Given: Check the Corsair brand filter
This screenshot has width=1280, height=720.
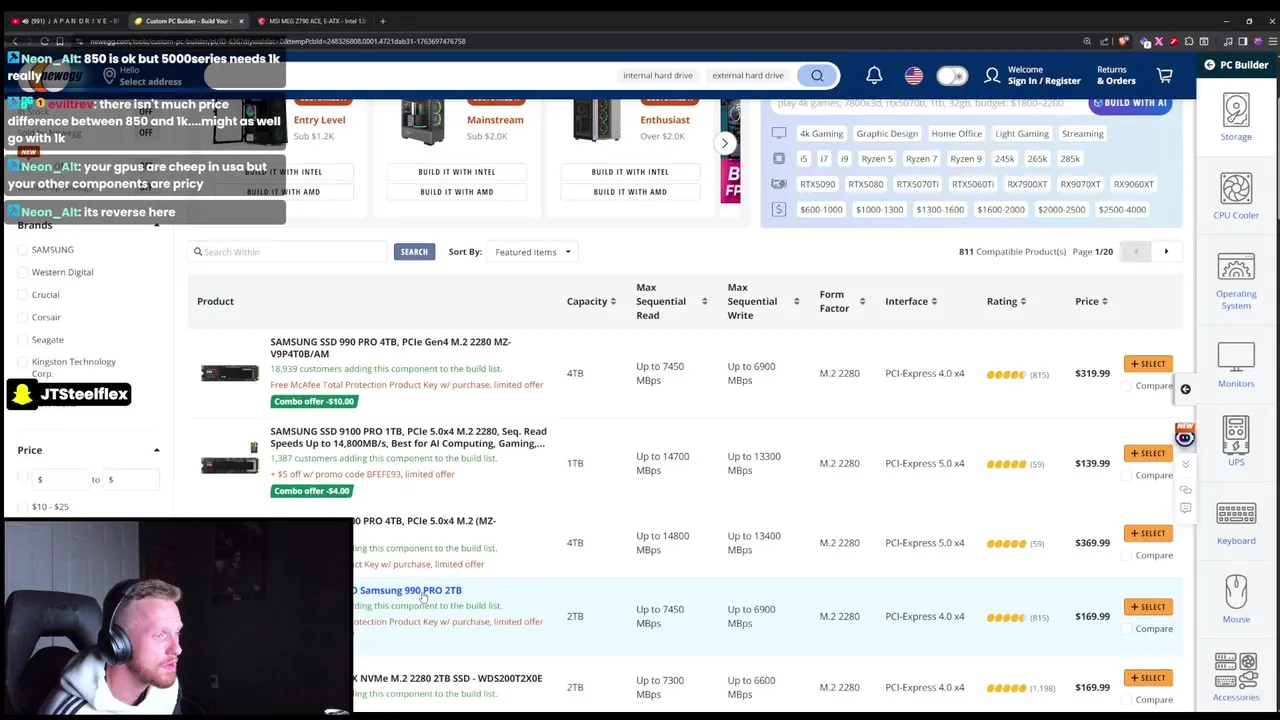Looking at the screenshot, I should tap(23, 317).
